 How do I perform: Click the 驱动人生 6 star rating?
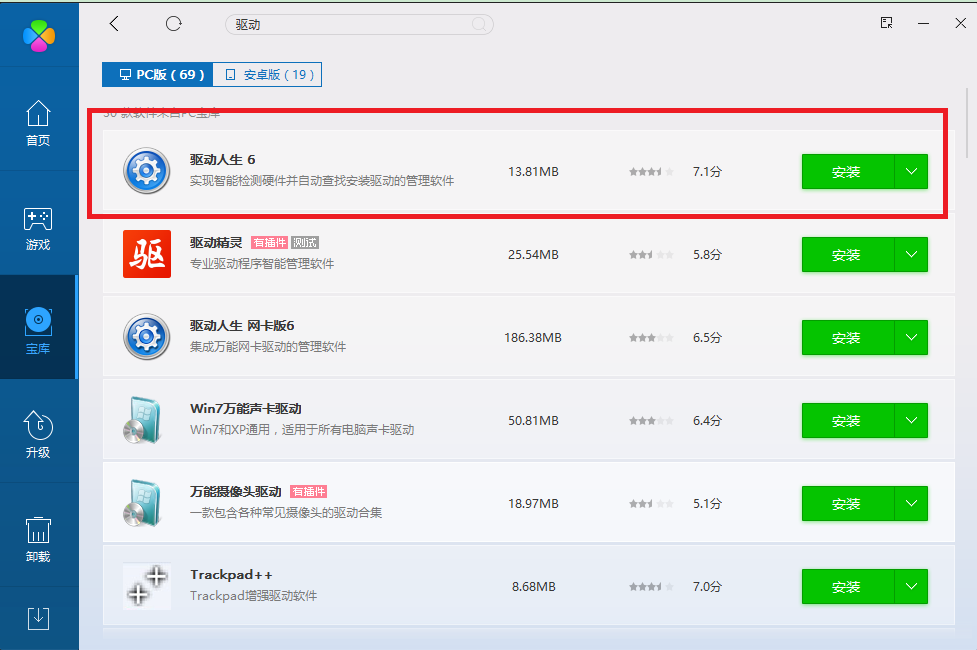click(x=651, y=171)
